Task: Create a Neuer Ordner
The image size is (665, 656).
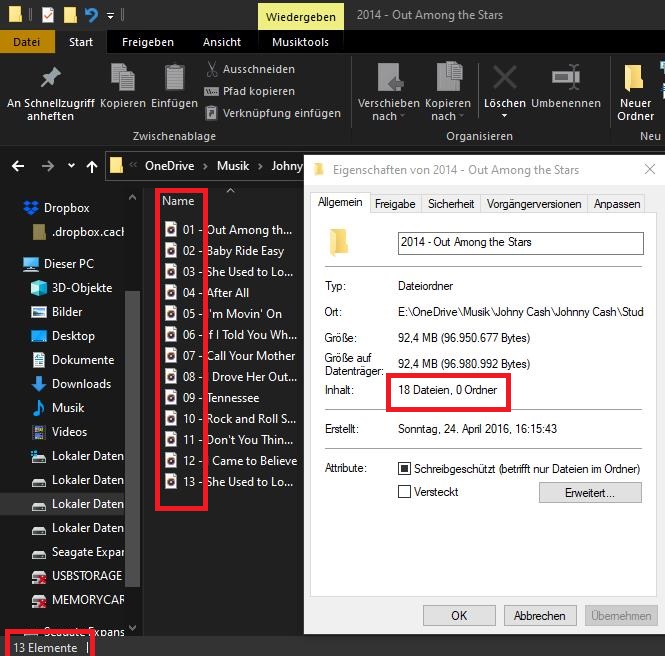Action: click(635, 92)
